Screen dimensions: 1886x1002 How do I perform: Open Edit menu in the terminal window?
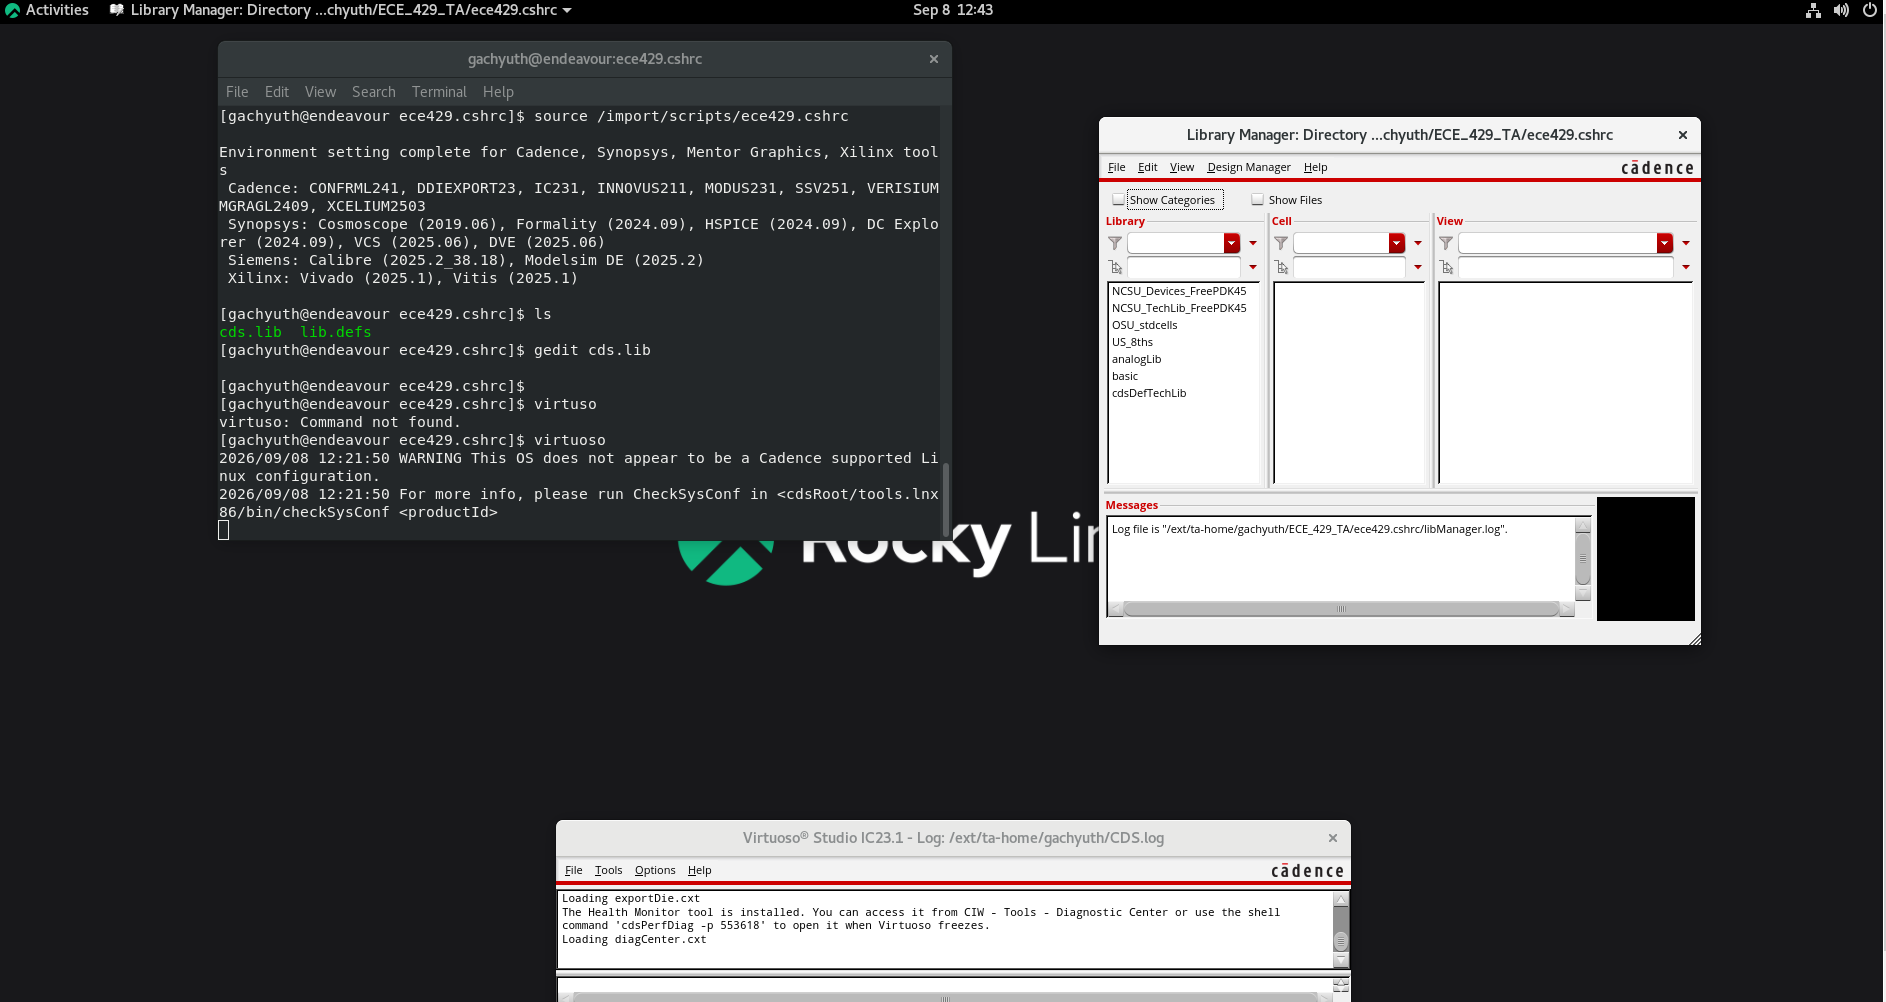point(277,92)
